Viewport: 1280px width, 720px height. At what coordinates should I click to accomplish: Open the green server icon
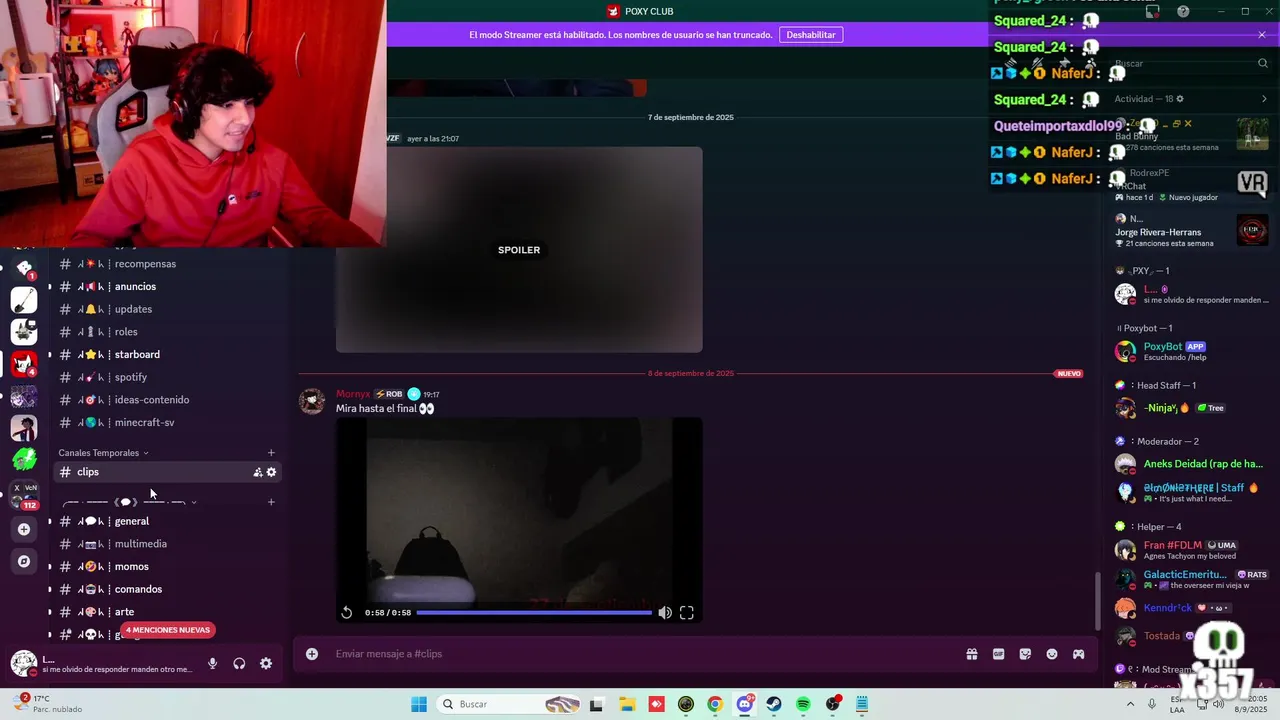24,460
